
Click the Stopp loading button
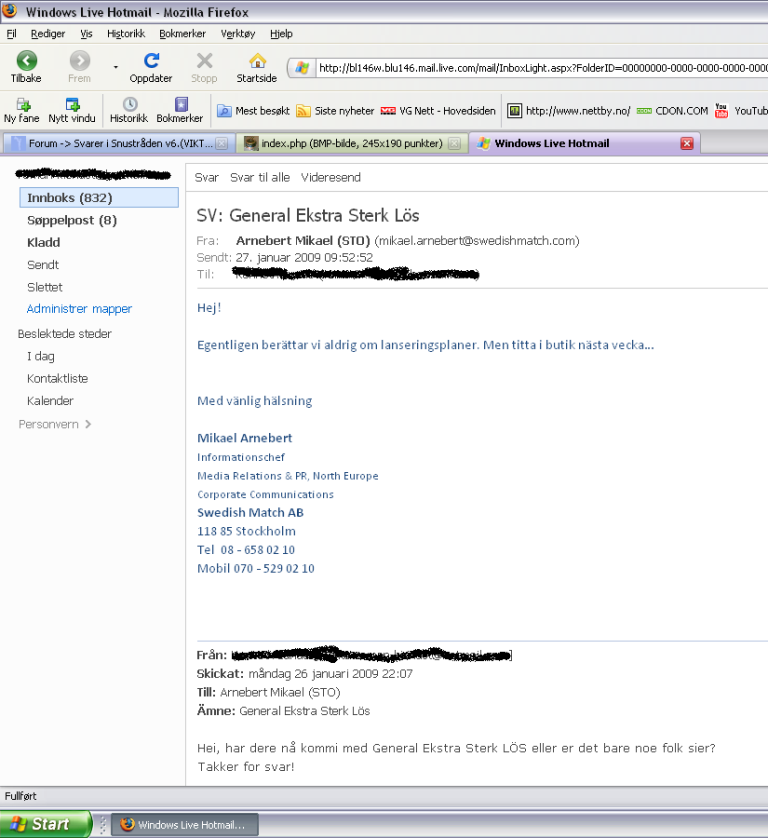pos(204,67)
